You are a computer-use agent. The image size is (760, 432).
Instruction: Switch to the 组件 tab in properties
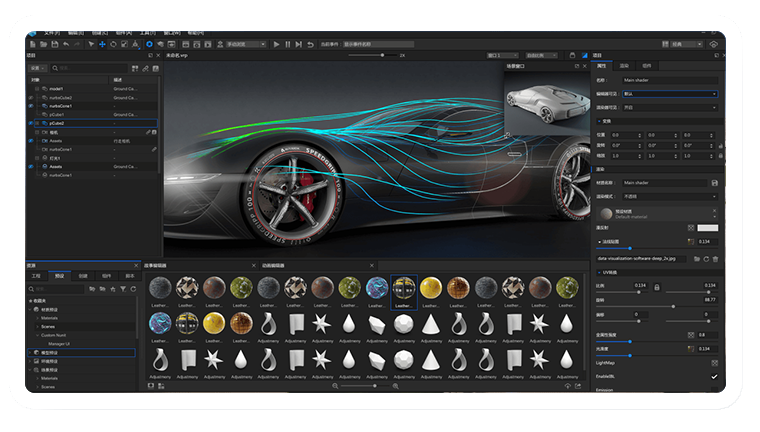pos(647,65)
